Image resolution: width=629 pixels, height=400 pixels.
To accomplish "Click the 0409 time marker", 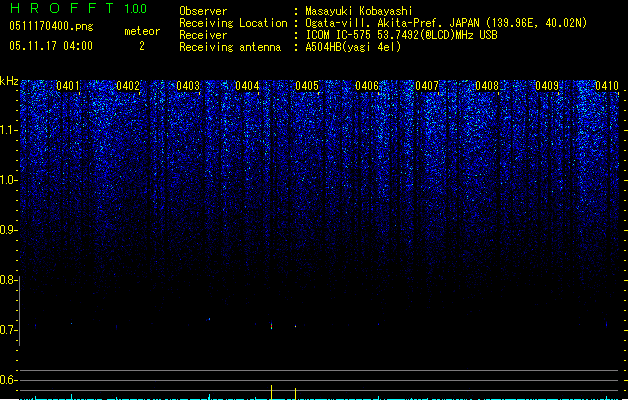I will coord(547,86).
